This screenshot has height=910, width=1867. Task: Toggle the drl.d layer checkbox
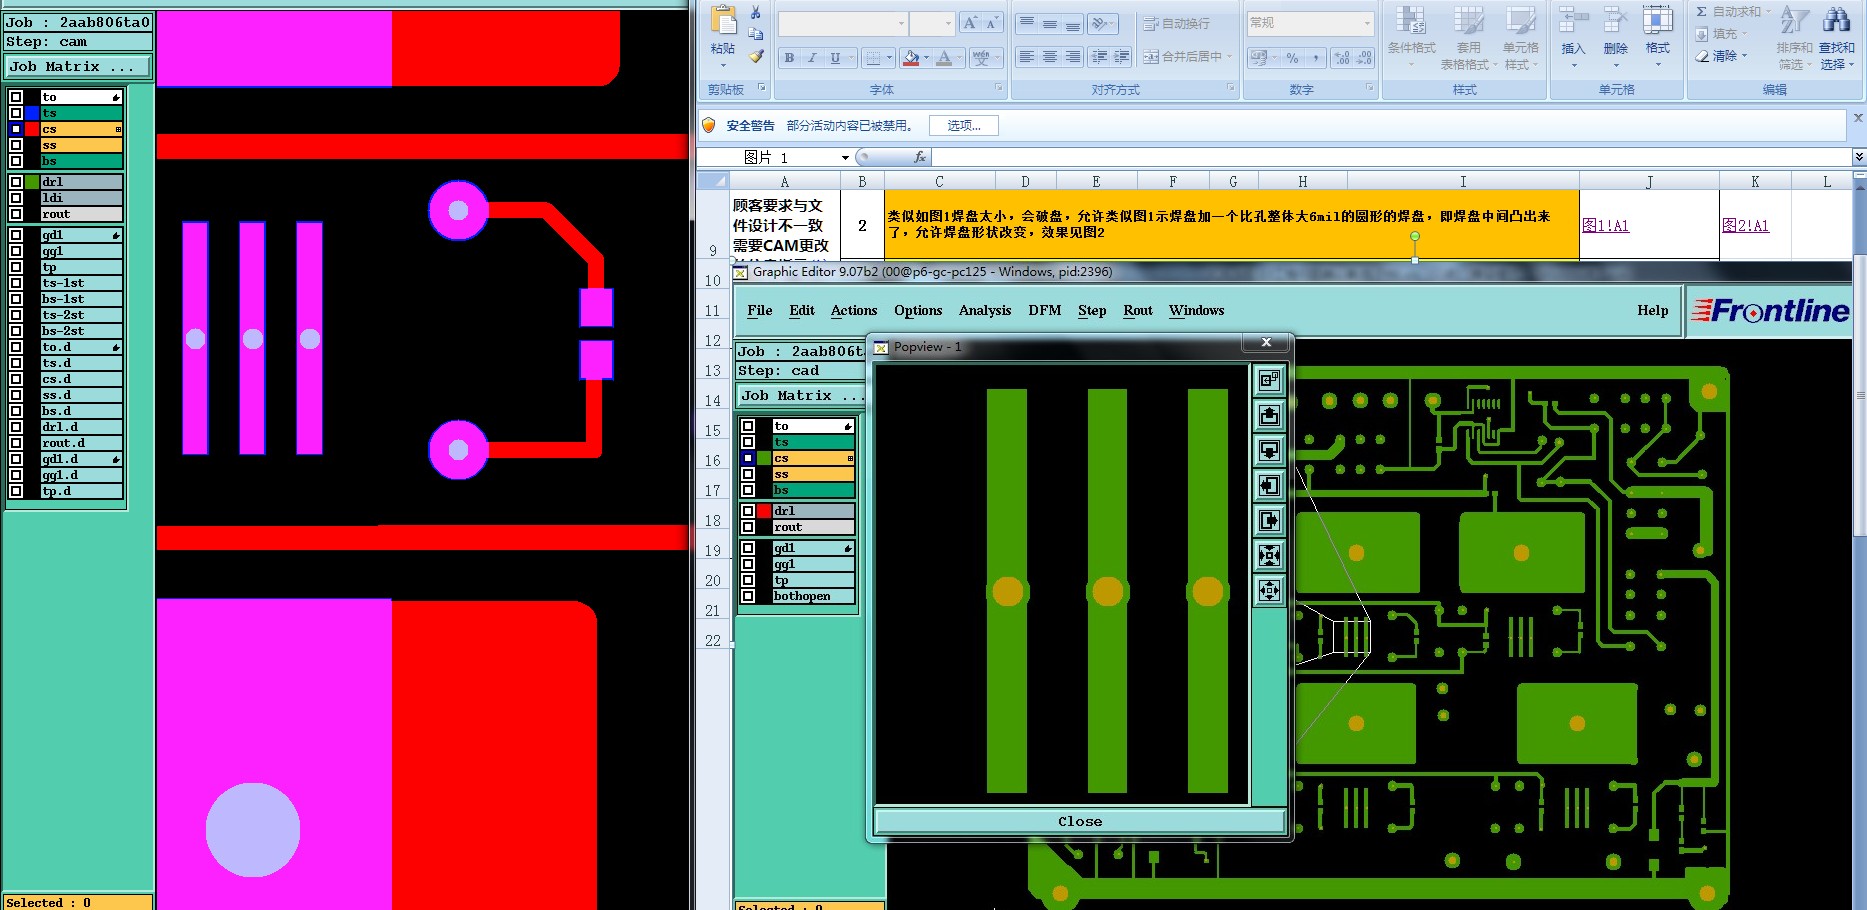click(16, 427)
